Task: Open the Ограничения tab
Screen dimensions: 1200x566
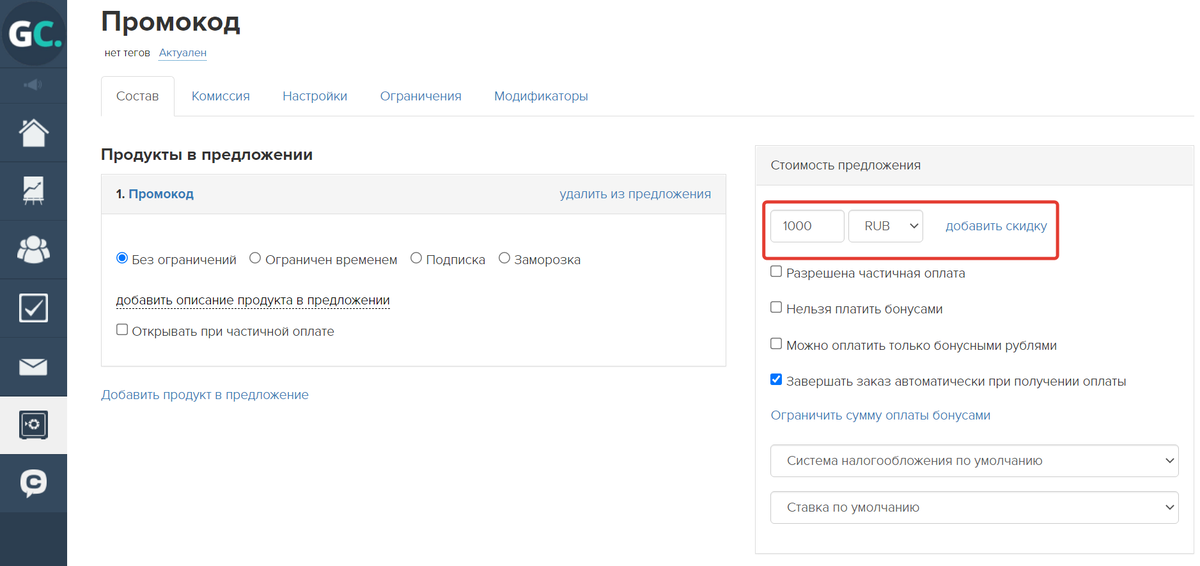Action: (420, 96)
